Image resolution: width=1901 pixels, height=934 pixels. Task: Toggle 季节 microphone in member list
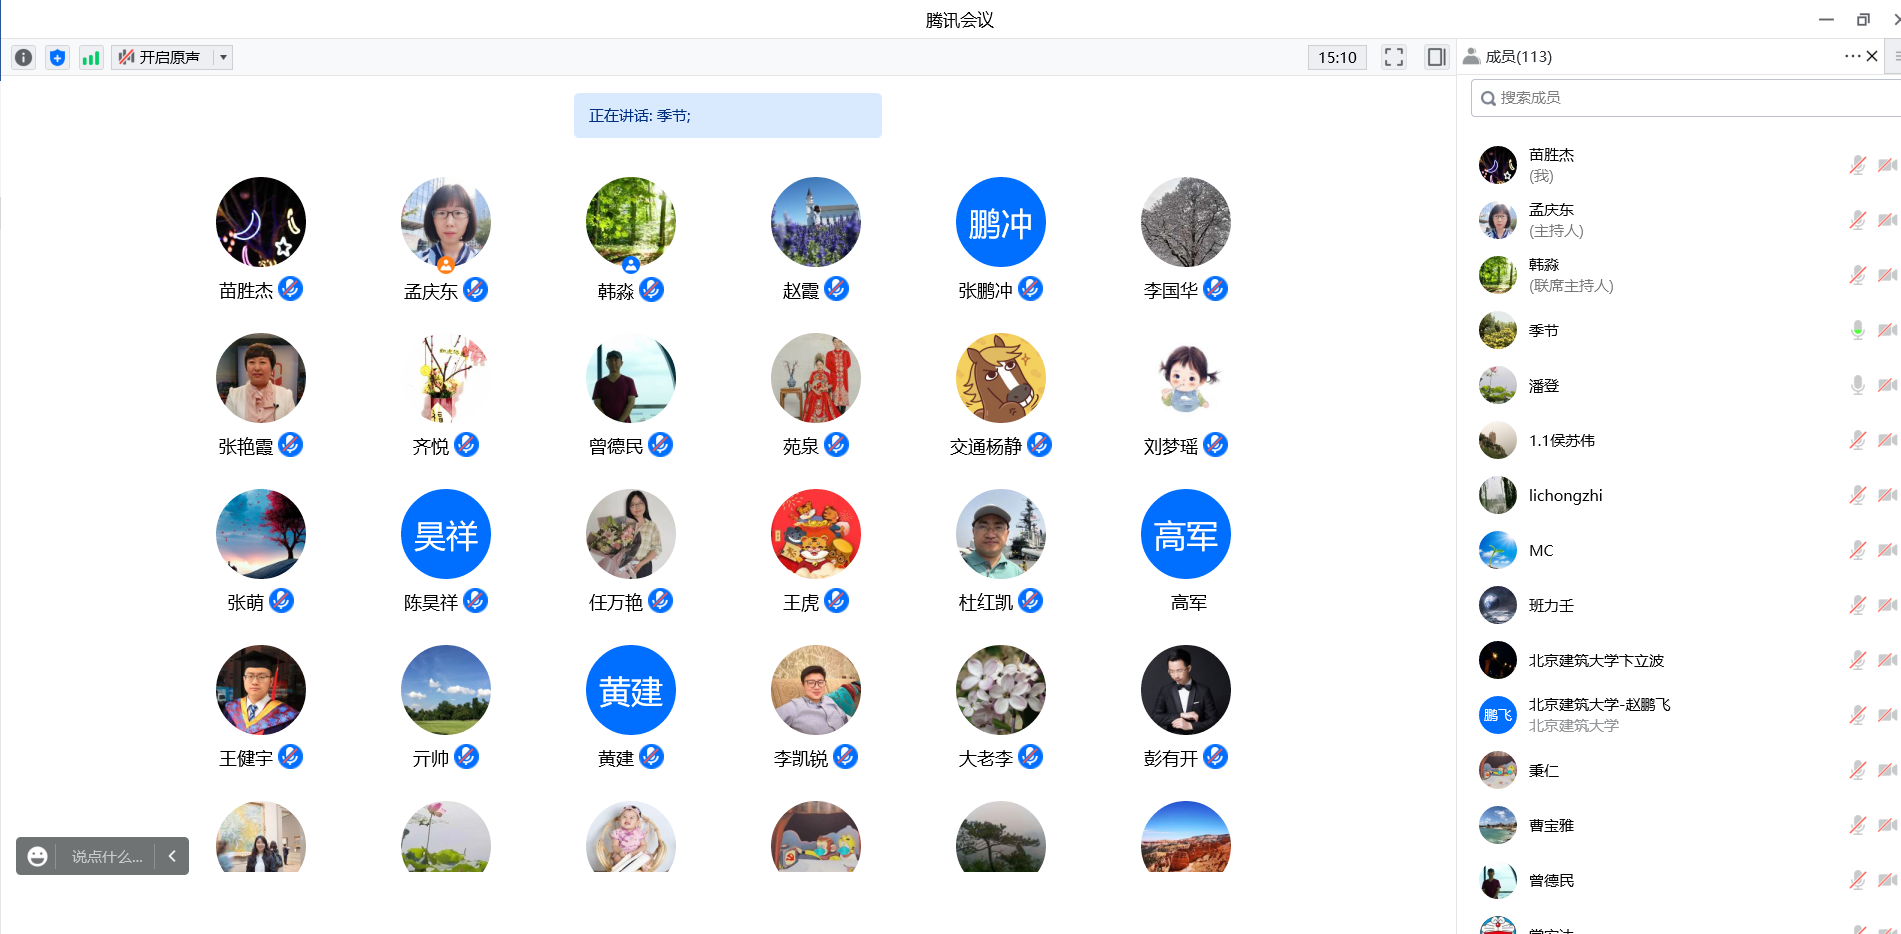[x=1857, y=330]
